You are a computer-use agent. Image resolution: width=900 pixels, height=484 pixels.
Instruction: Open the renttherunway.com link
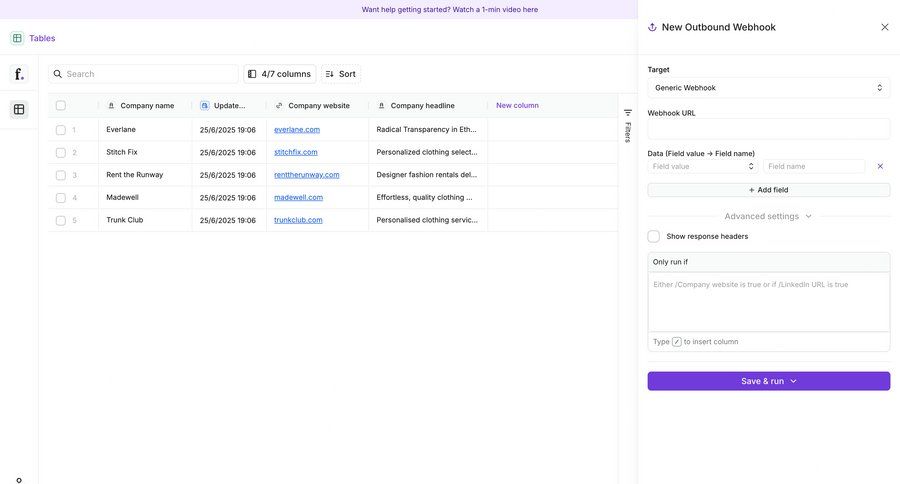click(x=307, y=175)
